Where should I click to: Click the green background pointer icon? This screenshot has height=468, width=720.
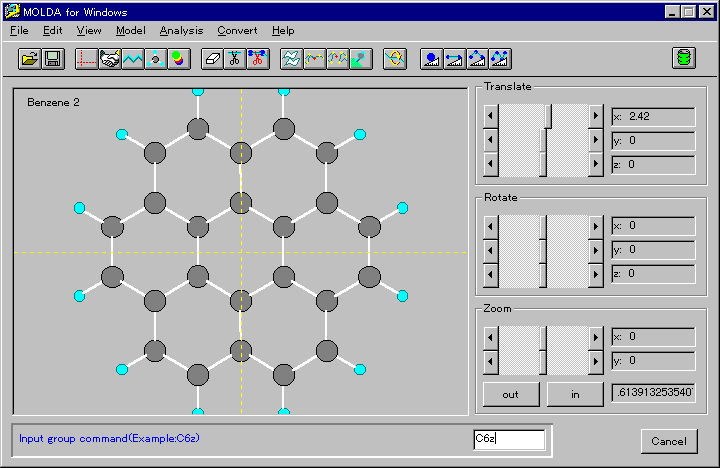(360, 59)
